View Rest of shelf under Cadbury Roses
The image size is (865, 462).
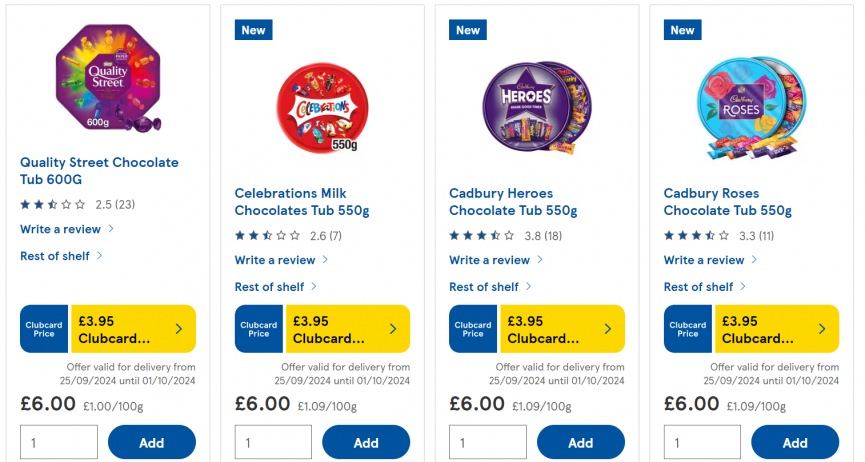pos(699,287)
